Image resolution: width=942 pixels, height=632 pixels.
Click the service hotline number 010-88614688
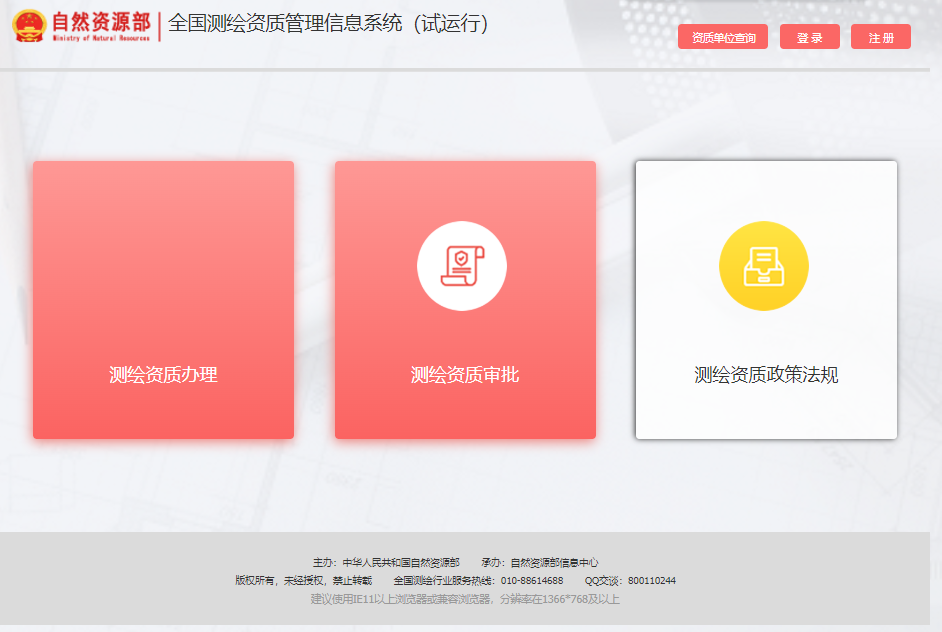tap(532, 581)
